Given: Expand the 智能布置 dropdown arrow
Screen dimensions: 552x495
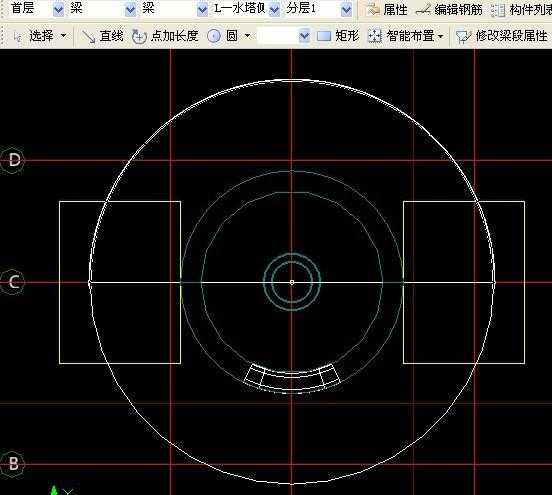Looking at the screenshot, I should coord(440,36).
